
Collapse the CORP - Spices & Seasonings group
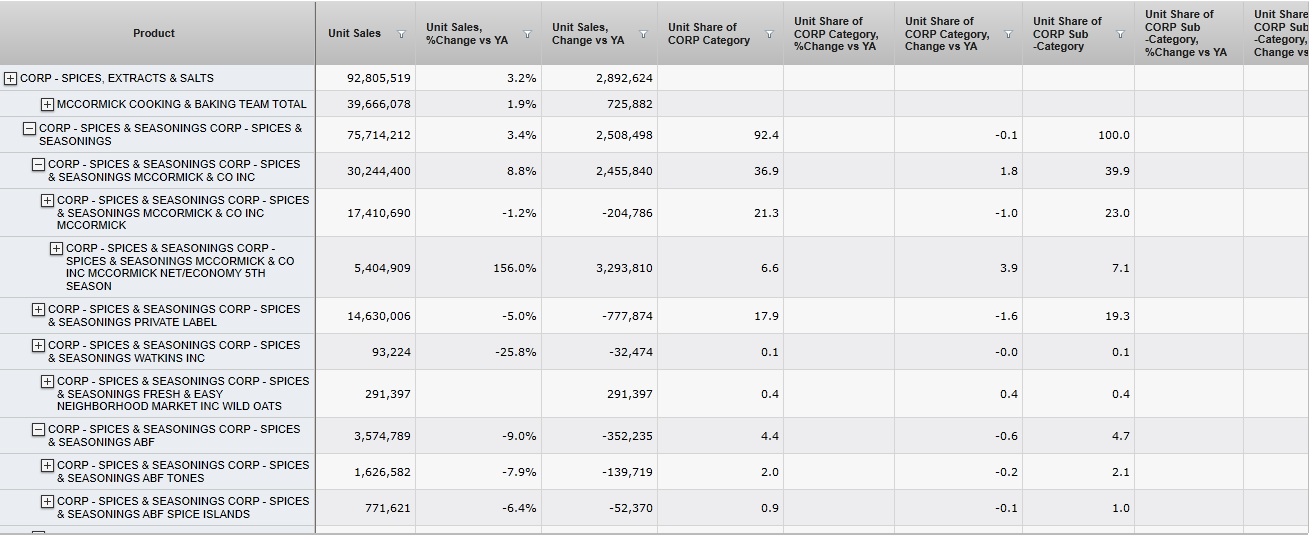30,129
